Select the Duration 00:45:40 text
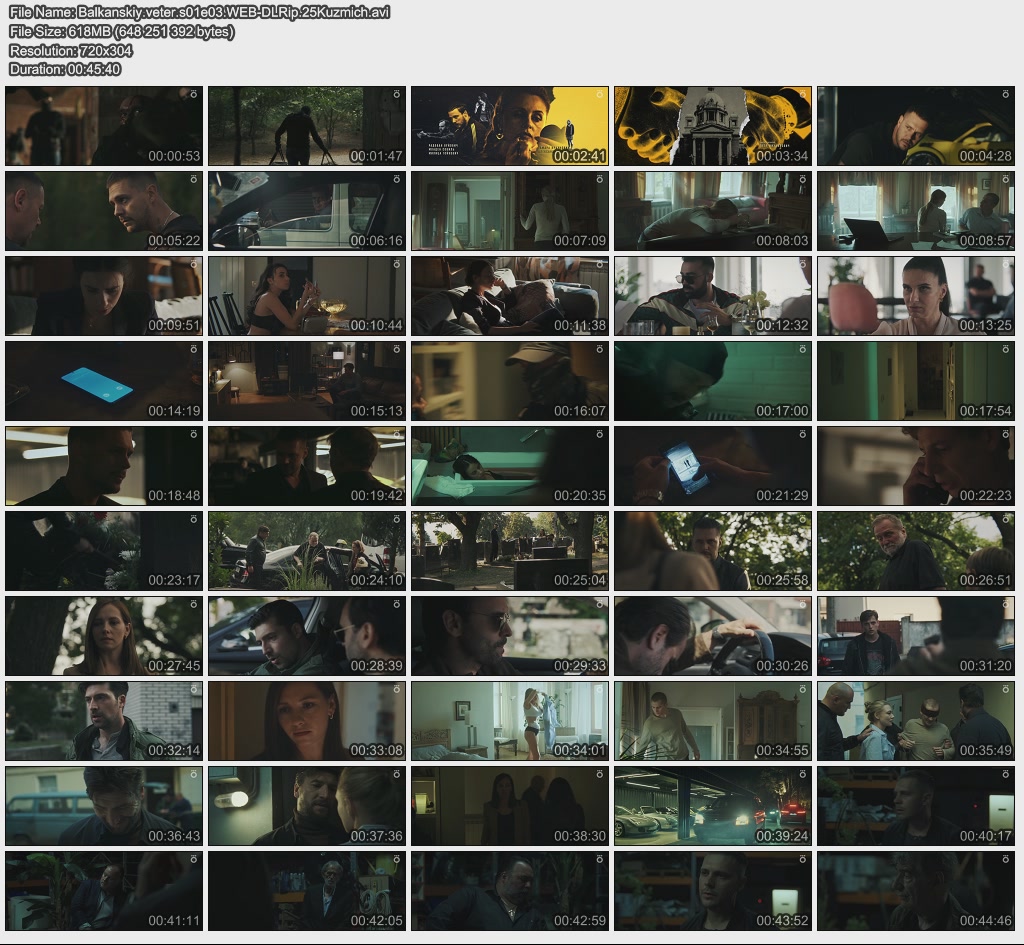Screen dimensions: 1024x945 pos(65,69)
